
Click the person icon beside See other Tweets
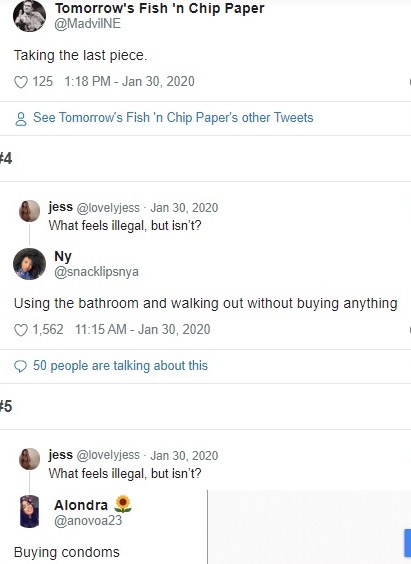tap(21, 119)
